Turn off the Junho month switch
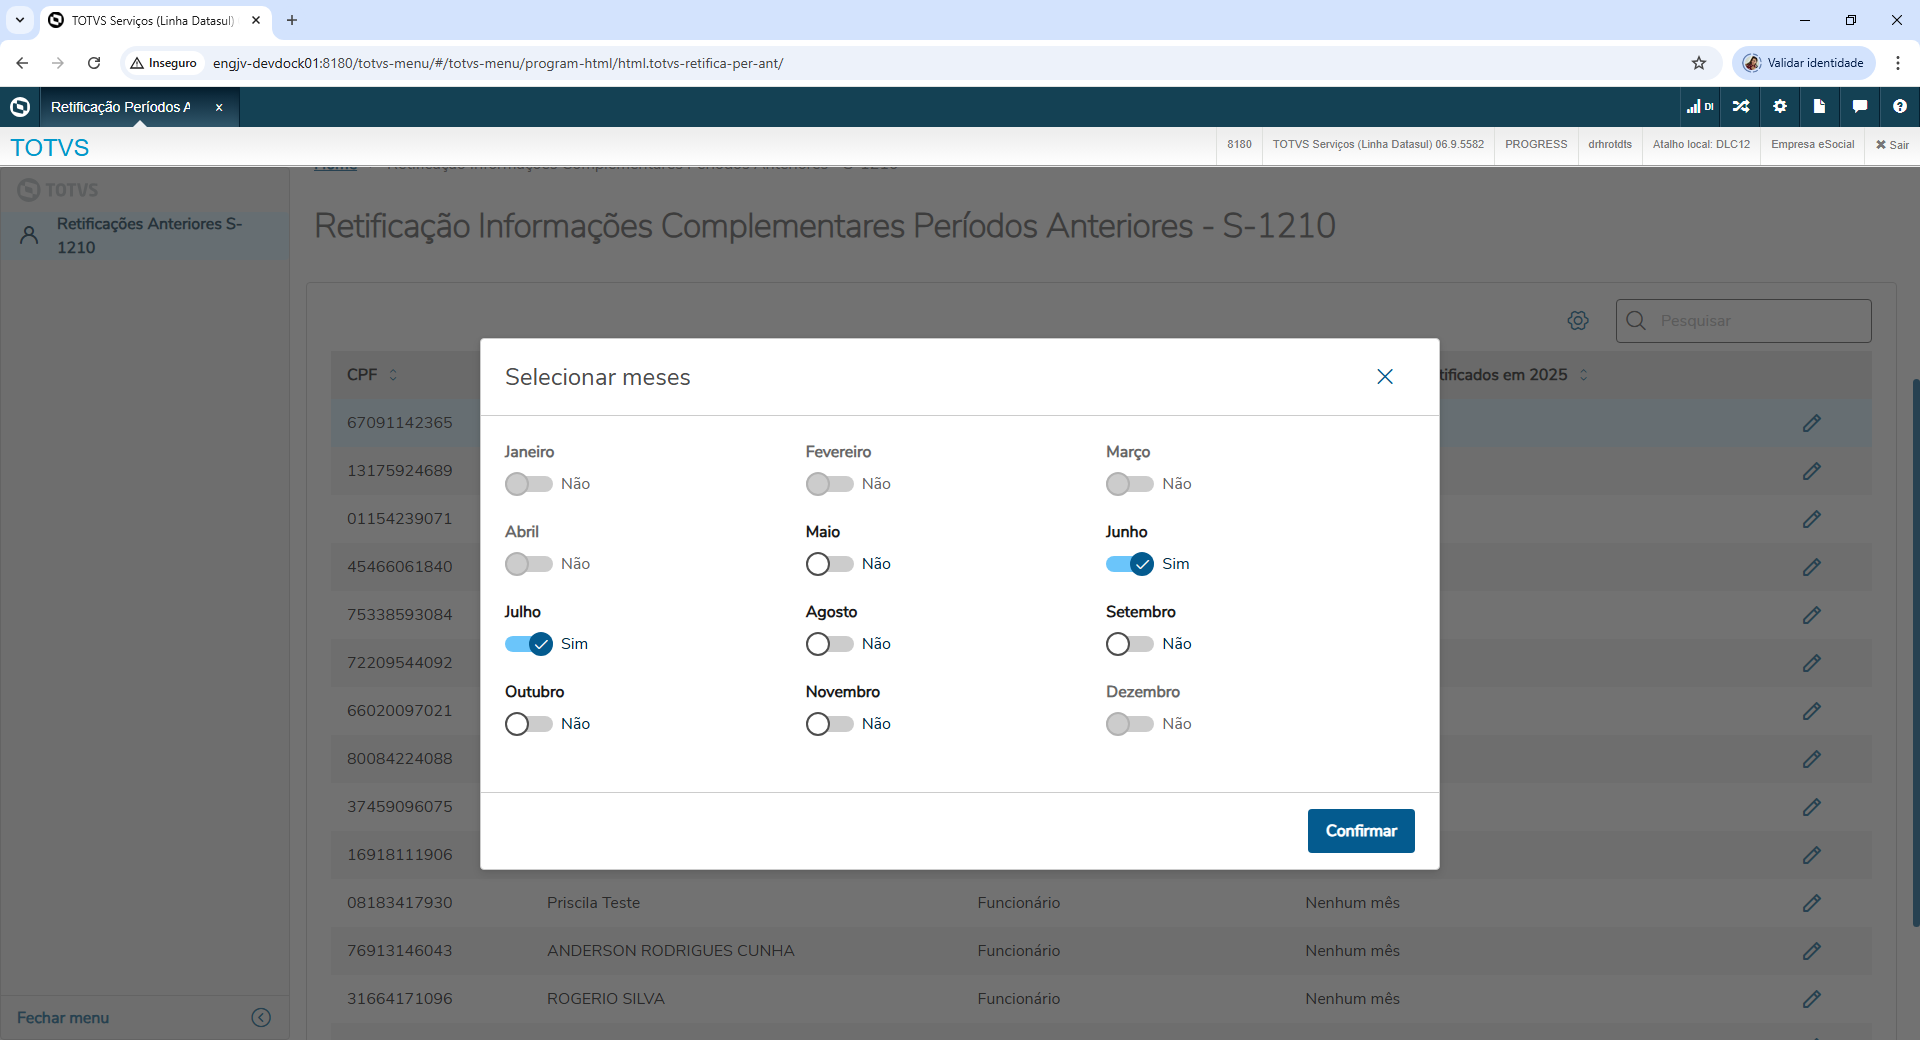This screenshot has width=1920, height=1040. point(1129,564)
